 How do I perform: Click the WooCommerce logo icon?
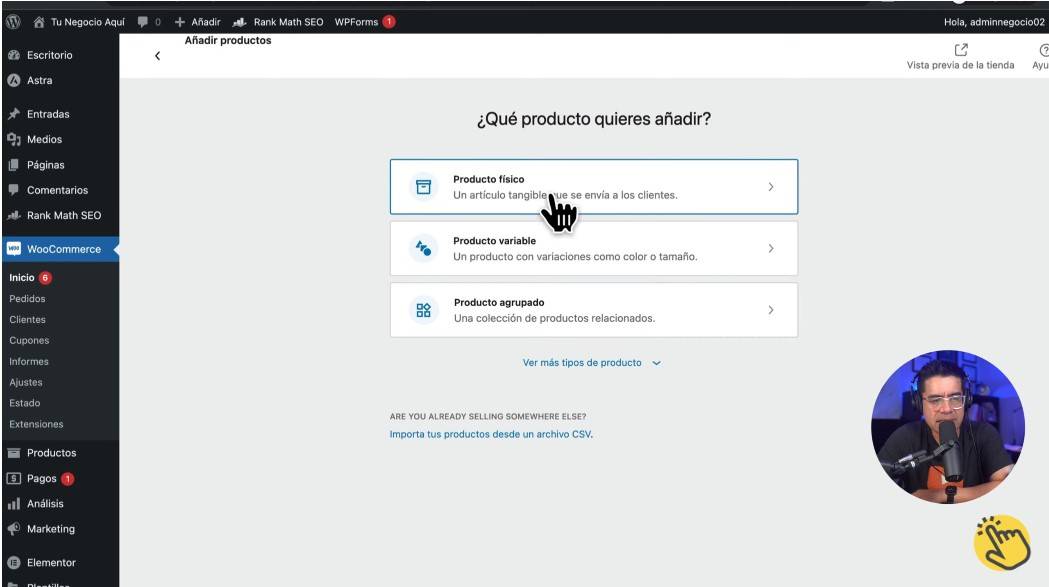tap(13, 249)
